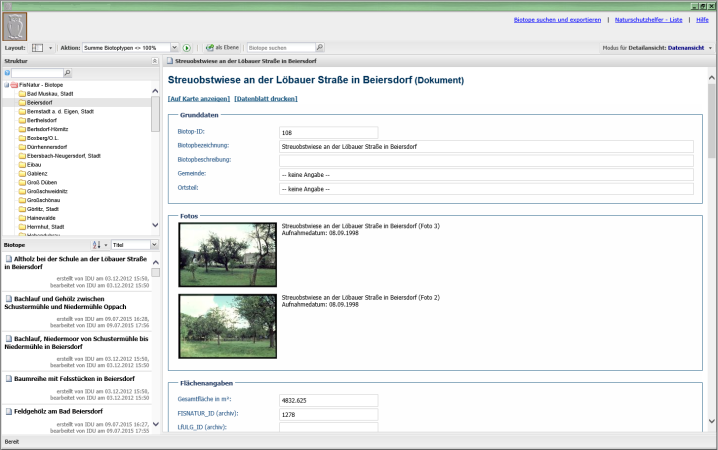Click the empty Biotopbeschreibung field
This screenshot has width=718, height=450.
pos(486,161)
